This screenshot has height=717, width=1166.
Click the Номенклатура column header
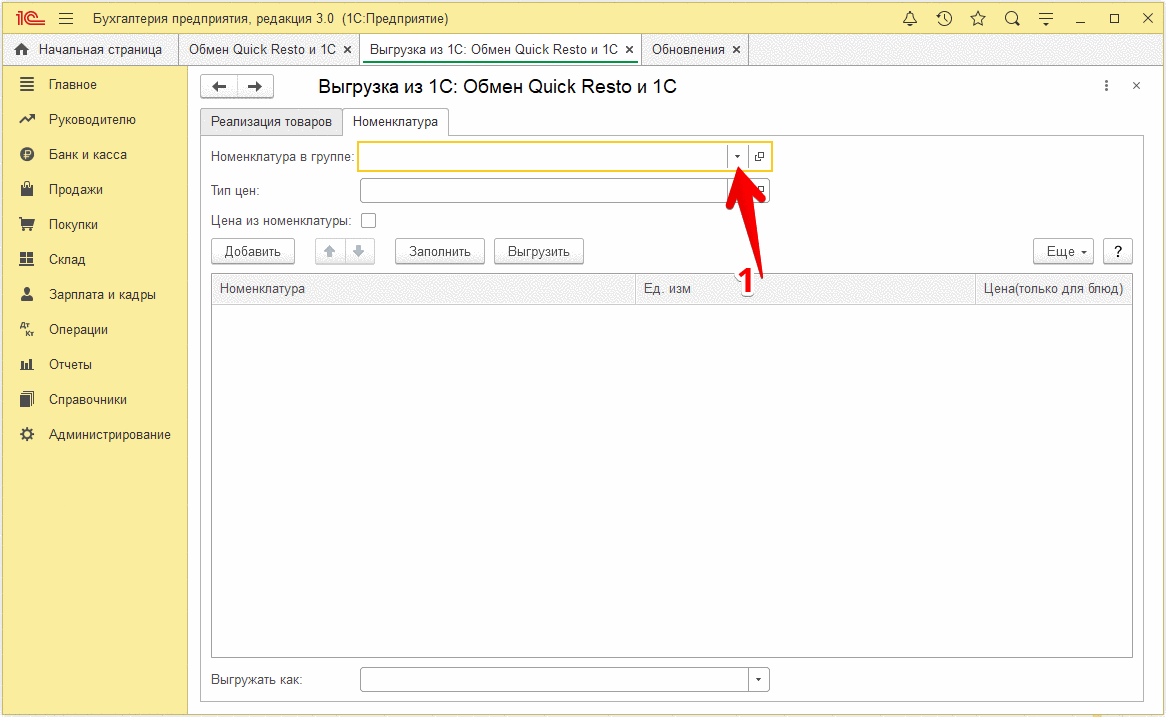tap(423, 289)
